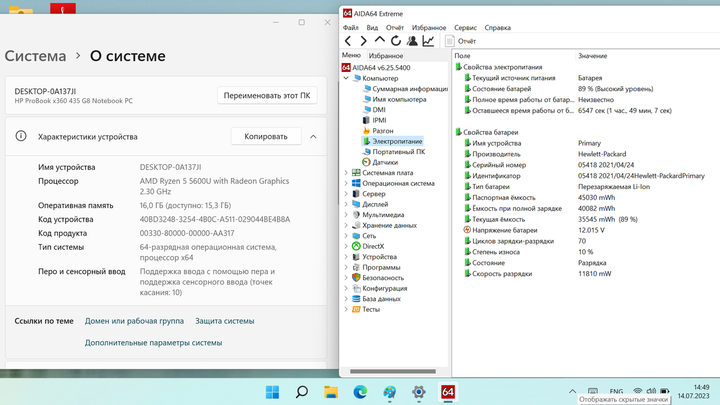Go up one level in AIDA64 toolbar
Image resolution: width=720 pixels, height=405 pixels.
379,41
